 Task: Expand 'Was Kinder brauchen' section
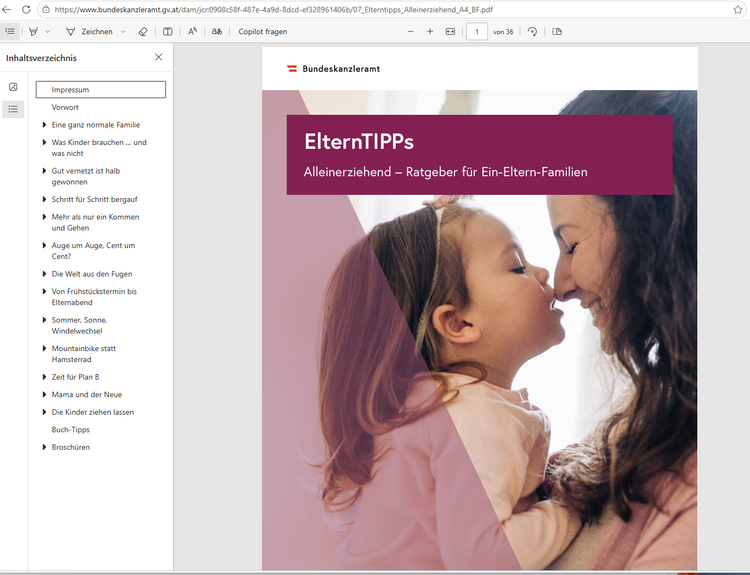pos(44,142)
